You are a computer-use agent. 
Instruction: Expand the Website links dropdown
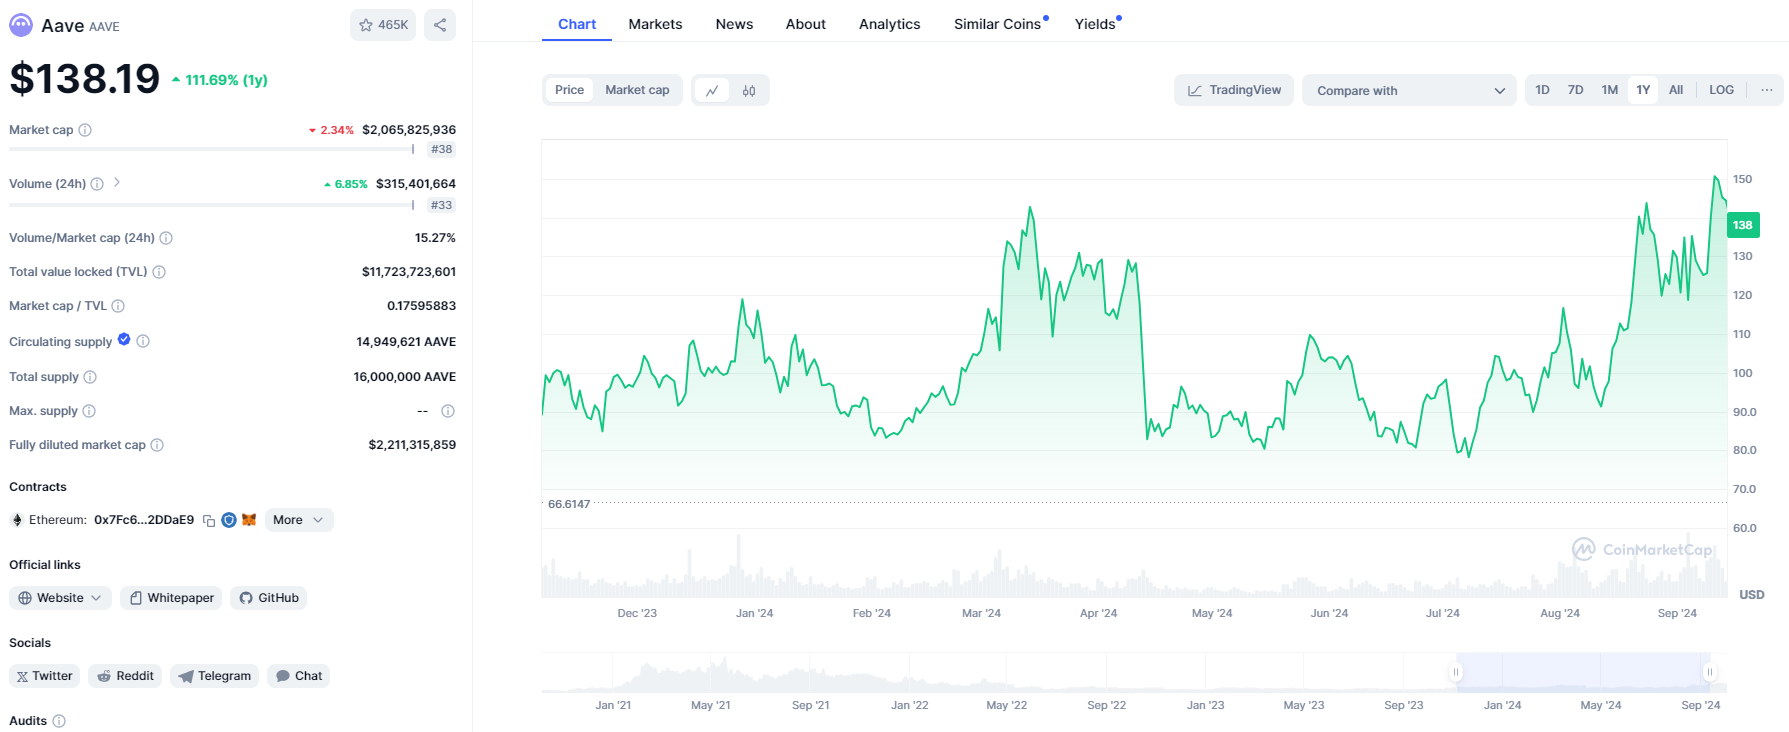(60, 598)
